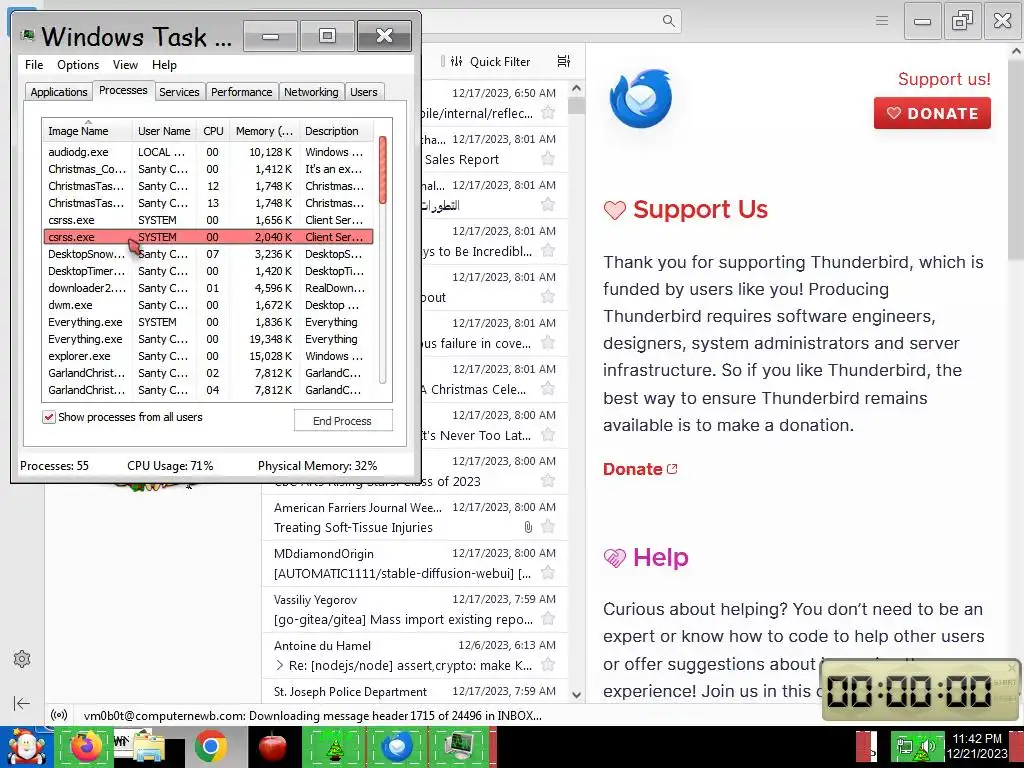Star the Sales Report message

(548, 159)
